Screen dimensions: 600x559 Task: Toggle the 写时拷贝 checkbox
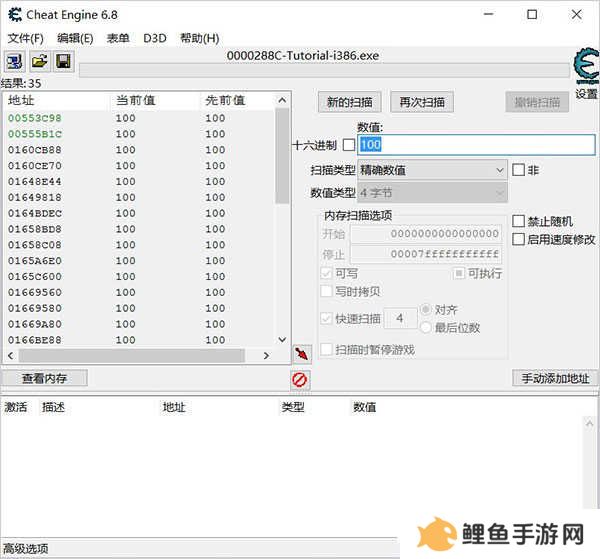coord(326,292)
